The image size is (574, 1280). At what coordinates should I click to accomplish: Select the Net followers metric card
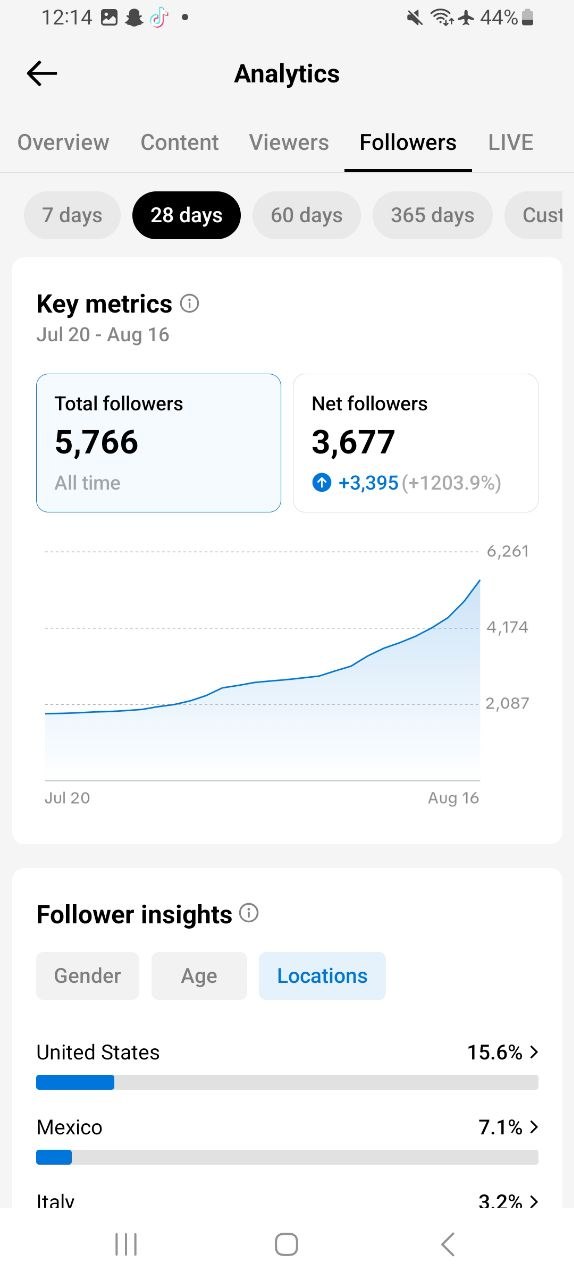416,443
